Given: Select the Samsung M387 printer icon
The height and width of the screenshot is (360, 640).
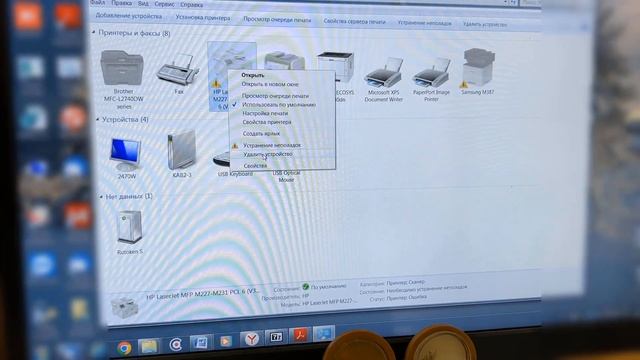Looking at the screenshot, I should (478, 67).
